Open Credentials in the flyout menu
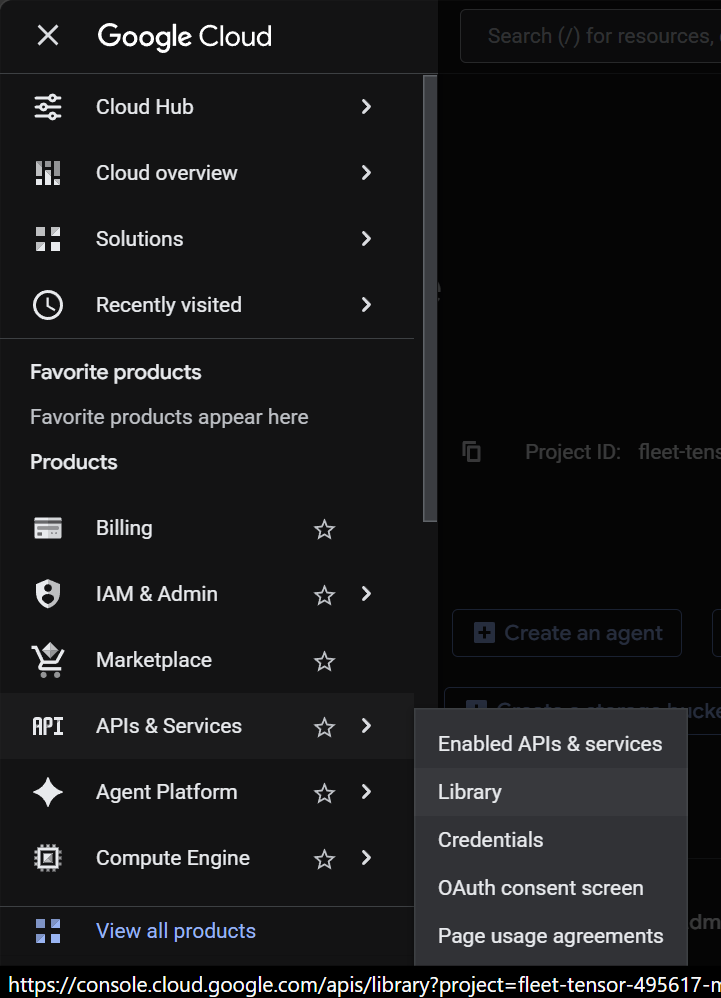Image resolution: width=721 pixels, height=998 pixels. coord(551,840)
